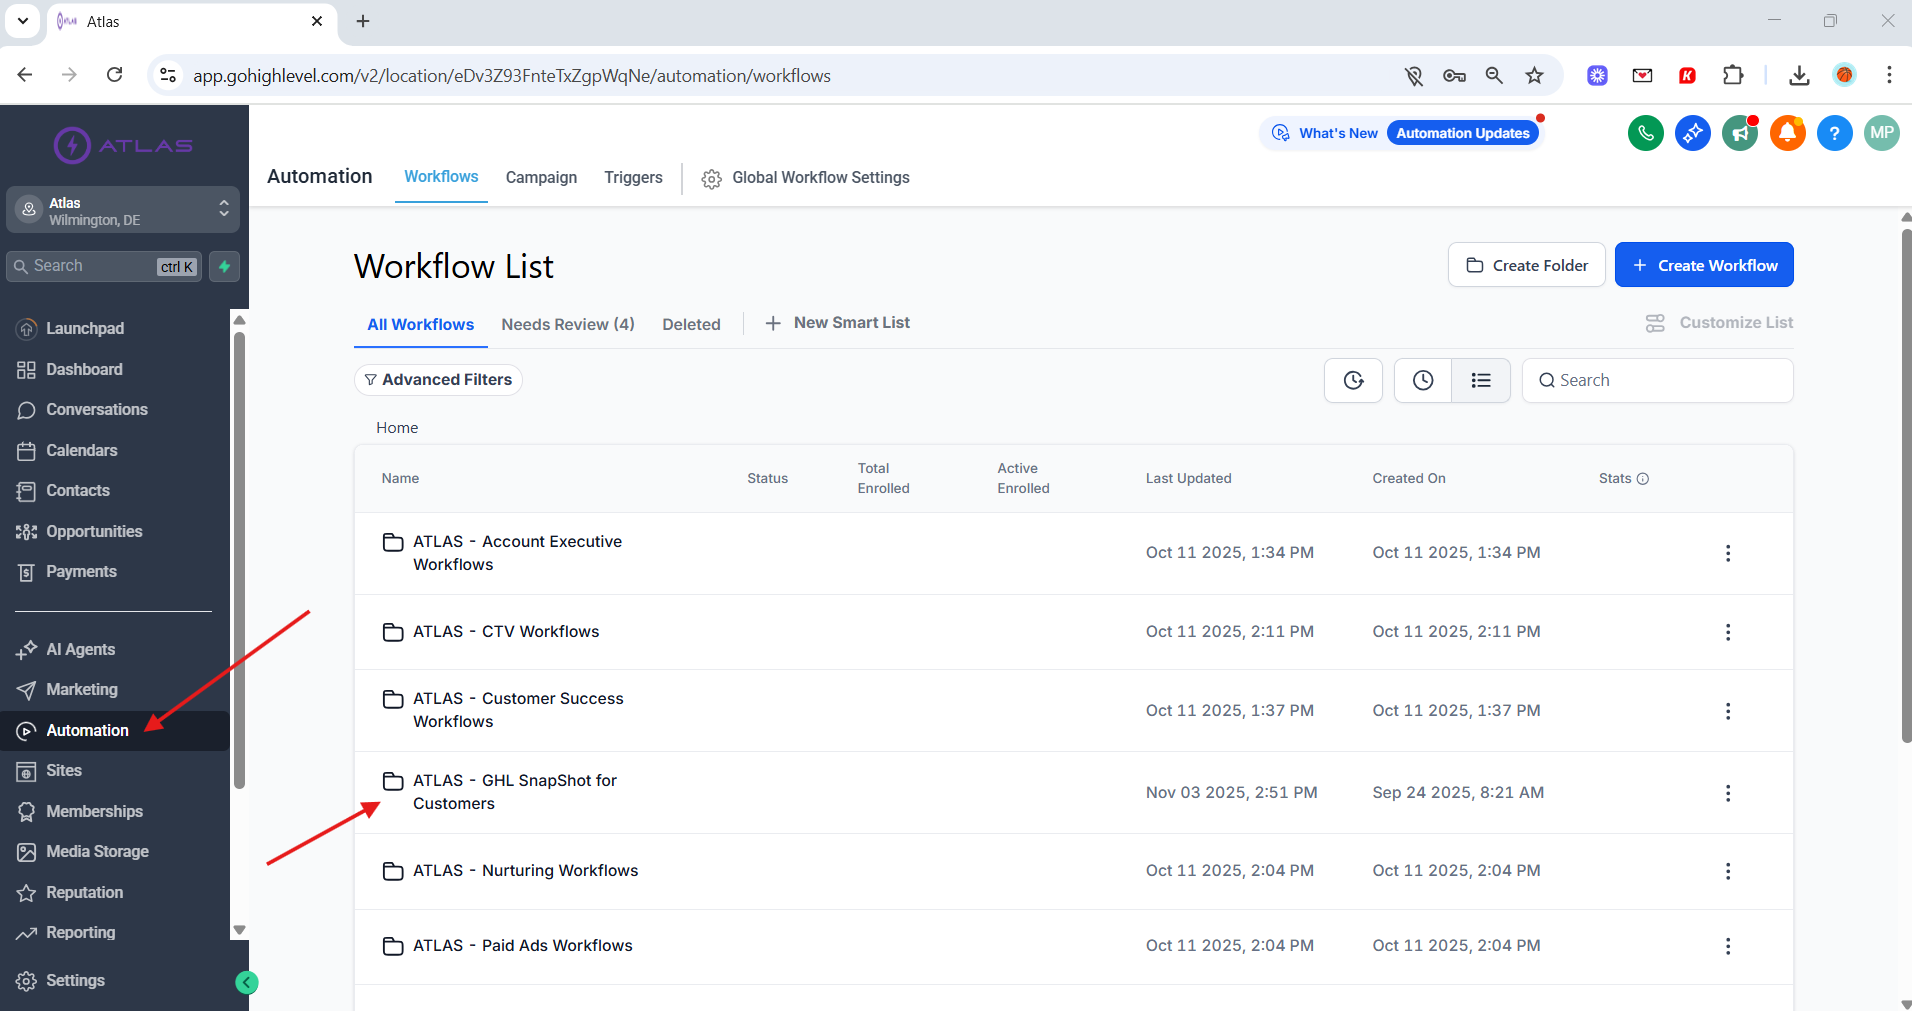
Task: Open the Deleted tab
Action: click(691, 324)
